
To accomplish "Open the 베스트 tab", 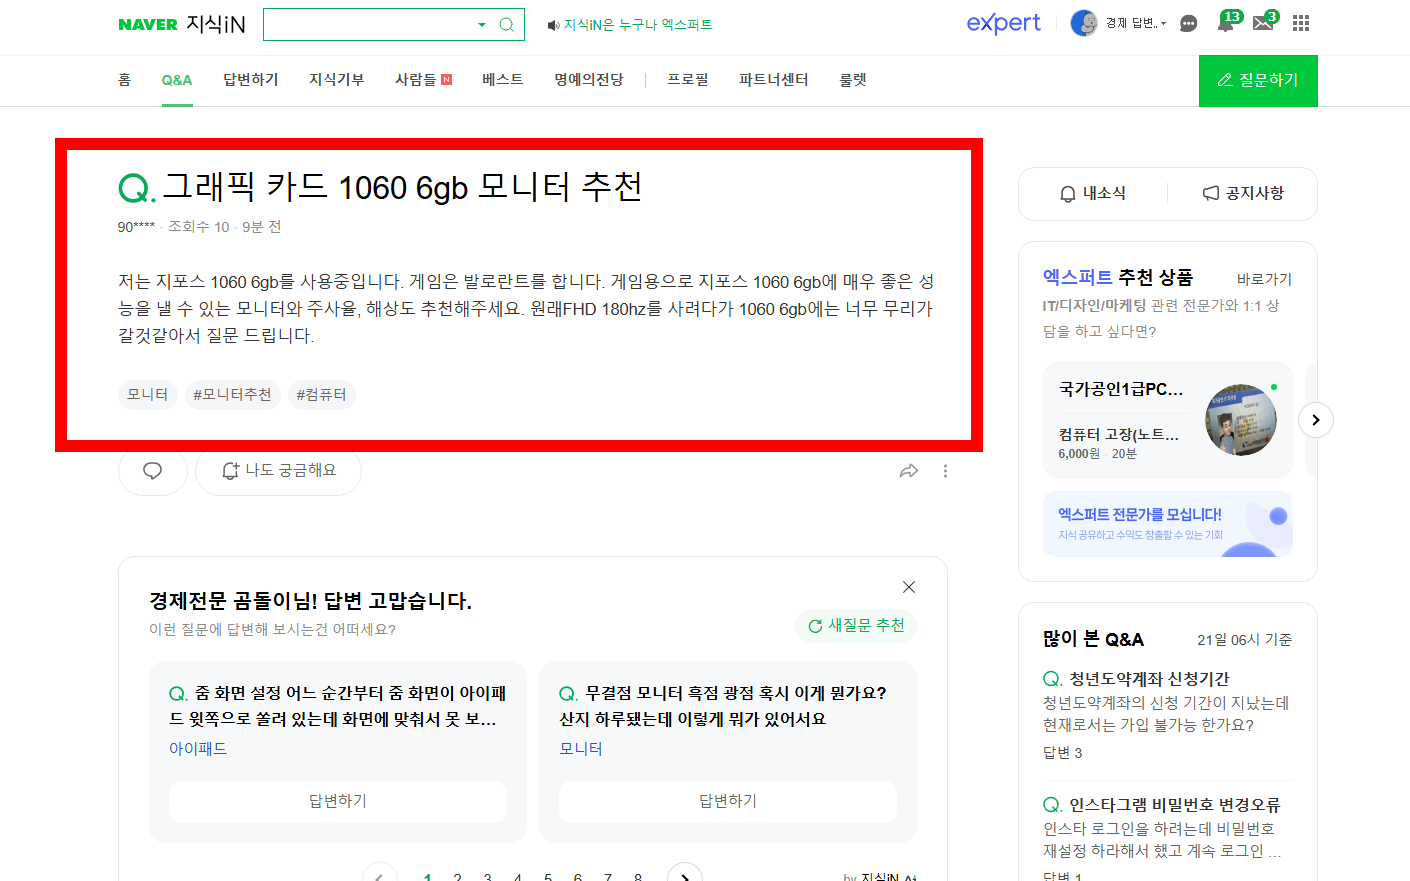I will pos(502,80).
